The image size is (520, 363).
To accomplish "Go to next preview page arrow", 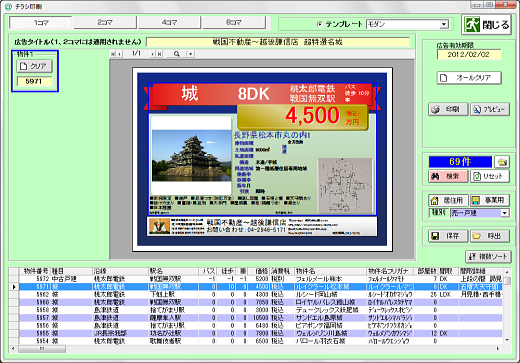I will click(152, 54).
